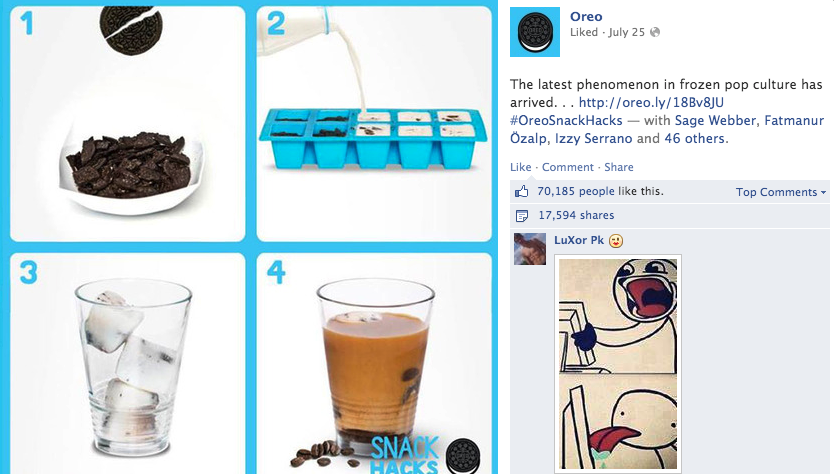Viewport: 834px width, 474px height.
Task: Open the #OreoSnackHacks hashtag
Action: [x=566, y=120]
